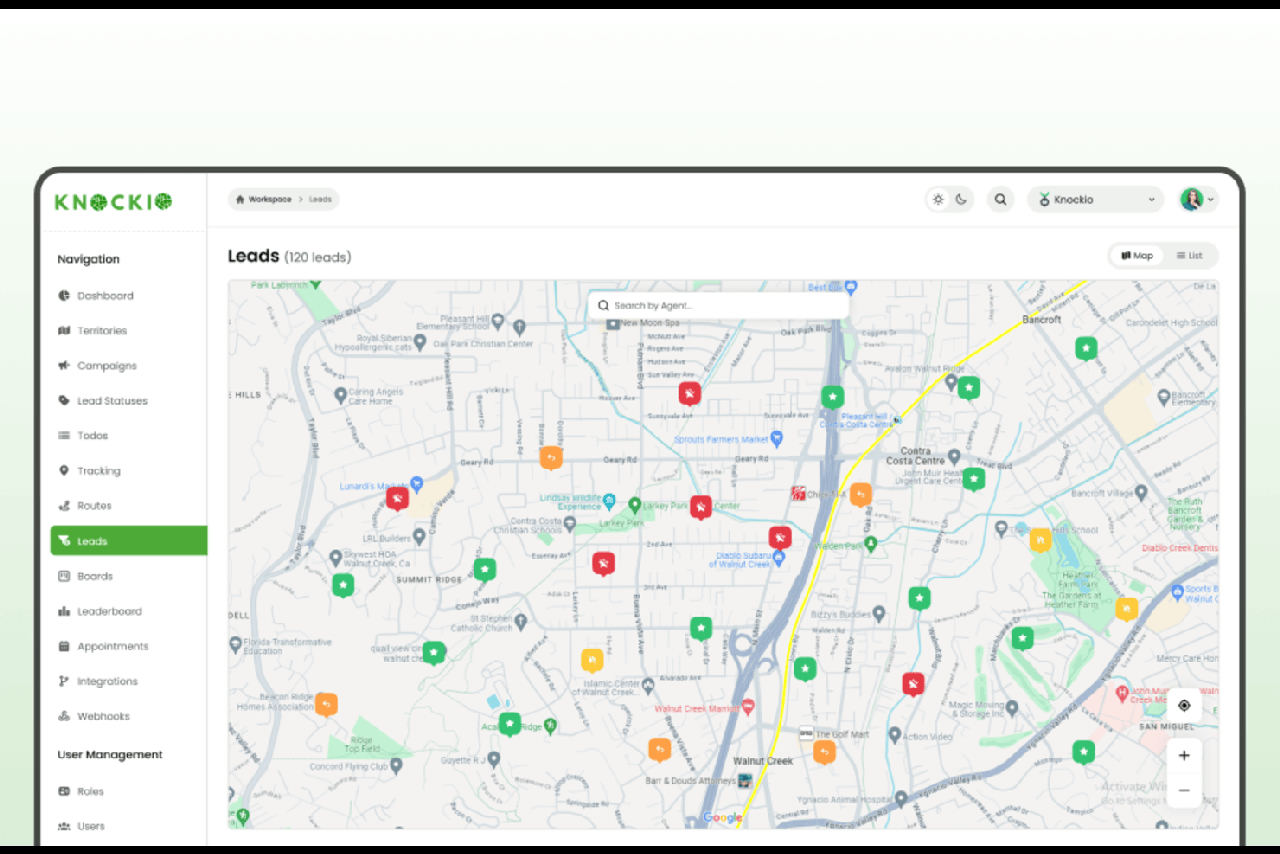Click the Lead Statuses tag icon

click(64, 401)
